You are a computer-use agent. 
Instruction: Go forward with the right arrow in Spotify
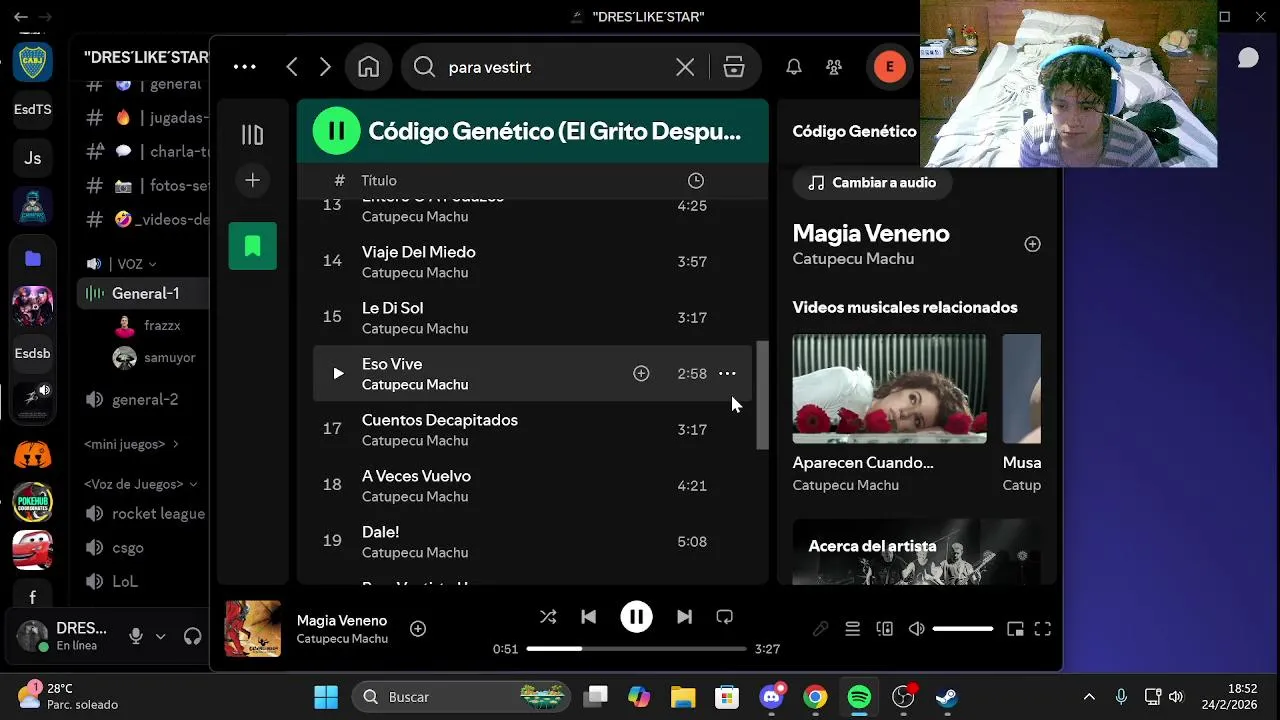coord(325,67)
